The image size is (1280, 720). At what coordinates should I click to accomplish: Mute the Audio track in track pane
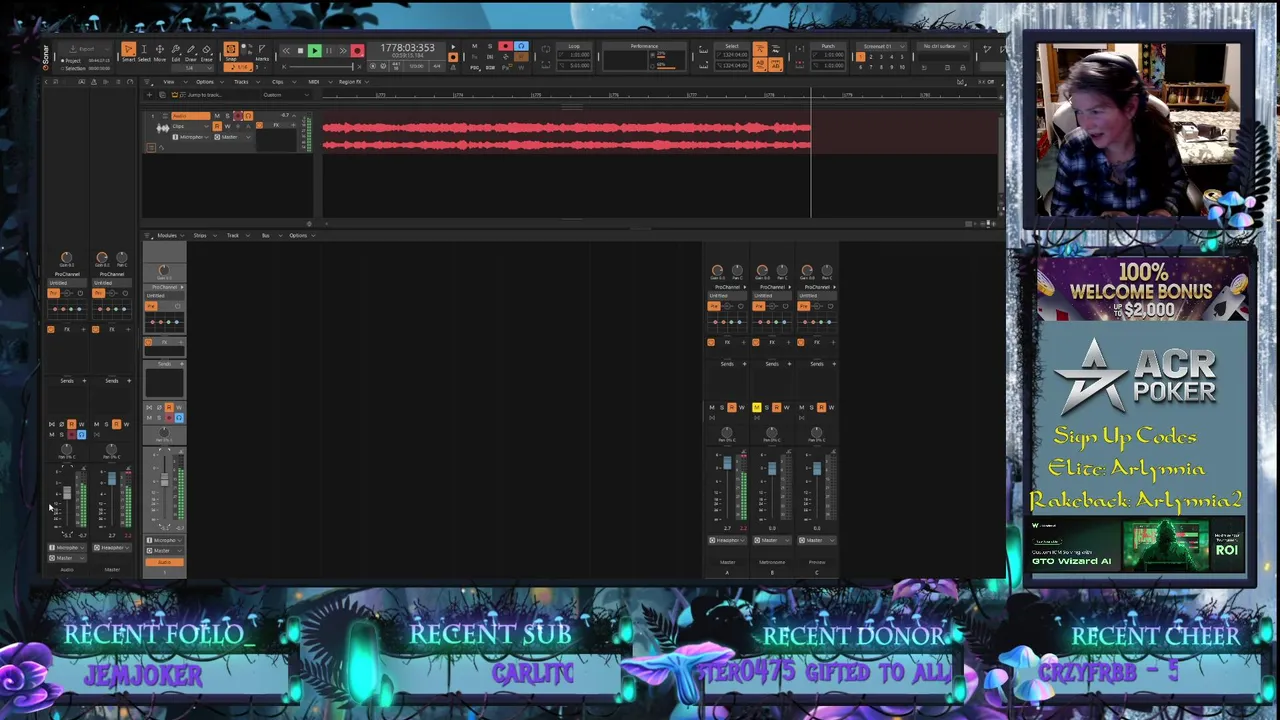[x=217, y=117]
